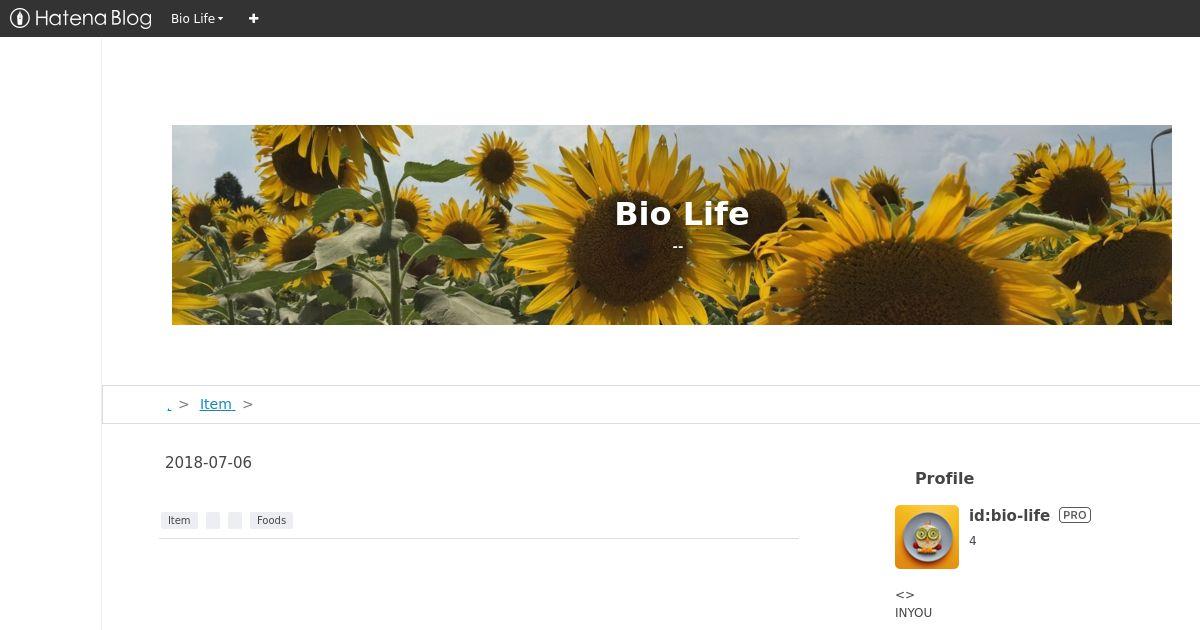Screen dimensions: 1200x630
Task: Open the 2018-07-06 date link
Action: [208, 462]
